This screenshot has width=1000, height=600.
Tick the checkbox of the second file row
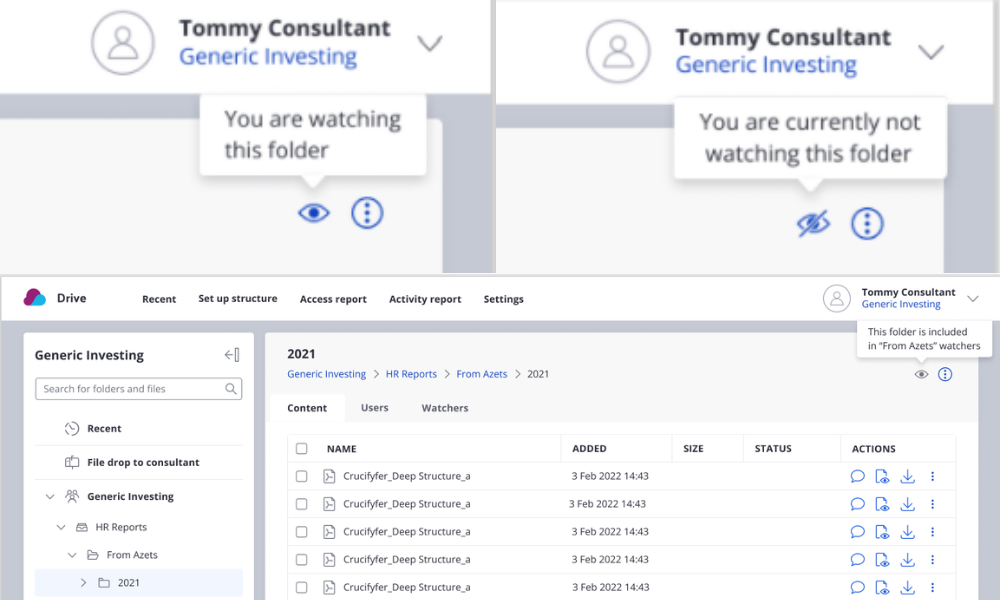tap(302, 504)
